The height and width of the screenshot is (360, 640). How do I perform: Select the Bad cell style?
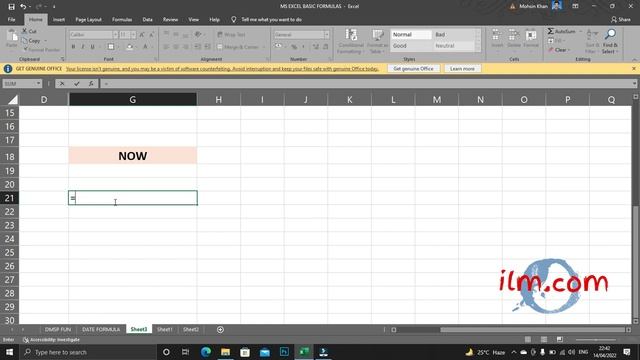pyautogui.click(x=453, y=35)
